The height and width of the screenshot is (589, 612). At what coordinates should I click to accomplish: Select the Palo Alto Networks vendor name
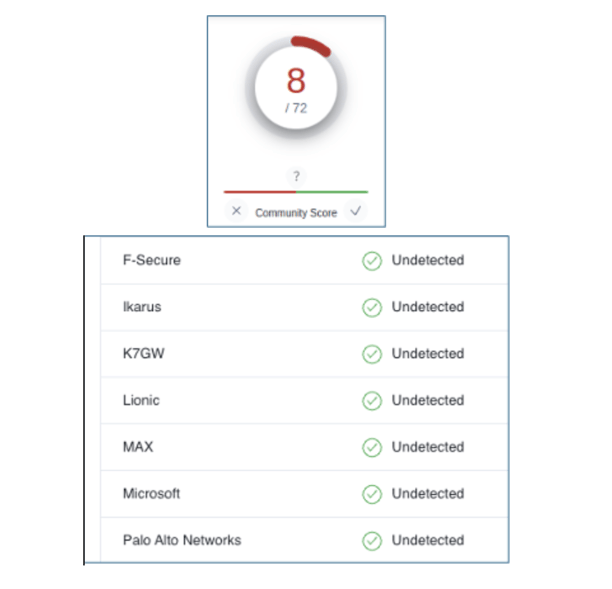coord(182,540)
